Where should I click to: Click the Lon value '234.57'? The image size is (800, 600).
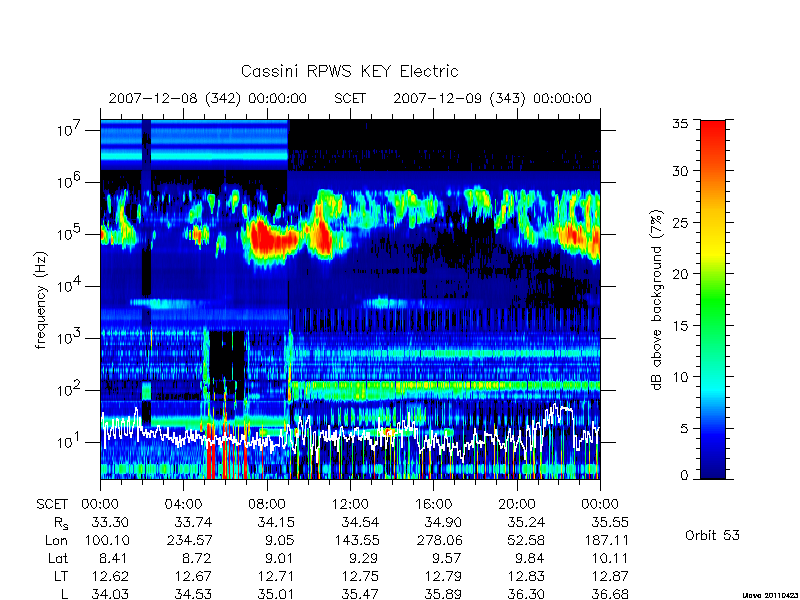pyautogui.click(x=189, y=540)
